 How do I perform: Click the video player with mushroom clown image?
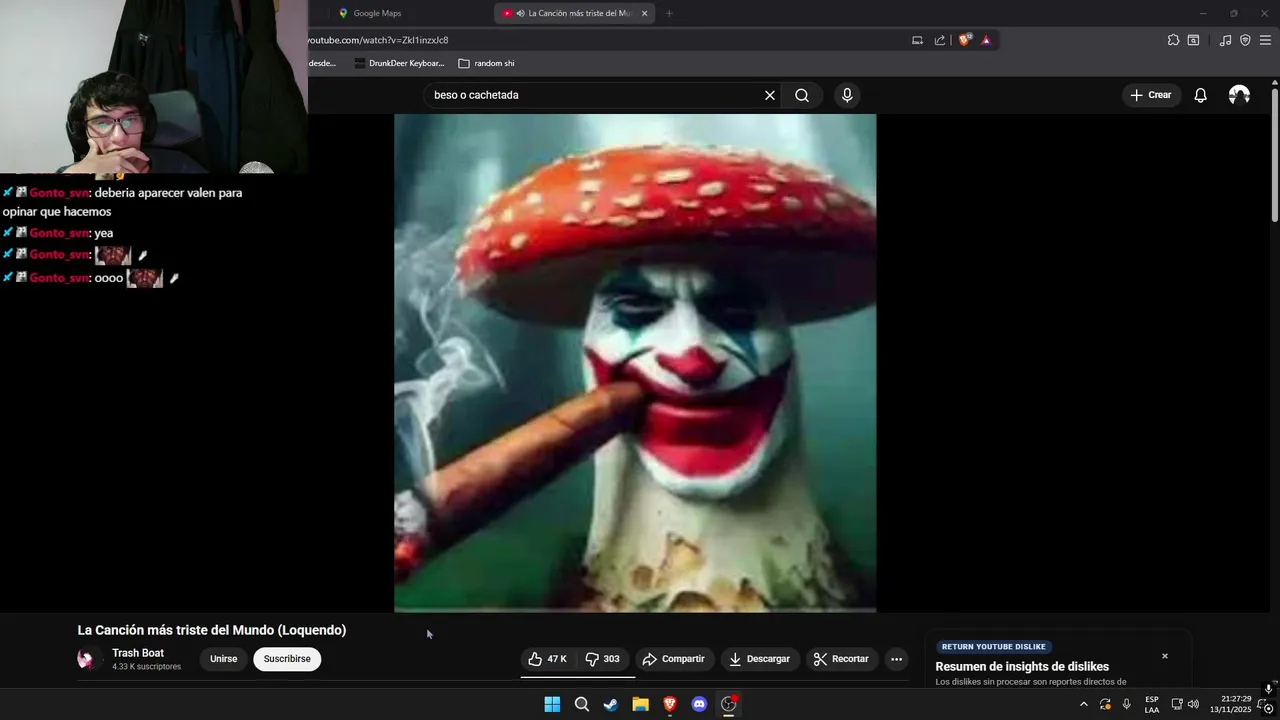pos(635,362)
